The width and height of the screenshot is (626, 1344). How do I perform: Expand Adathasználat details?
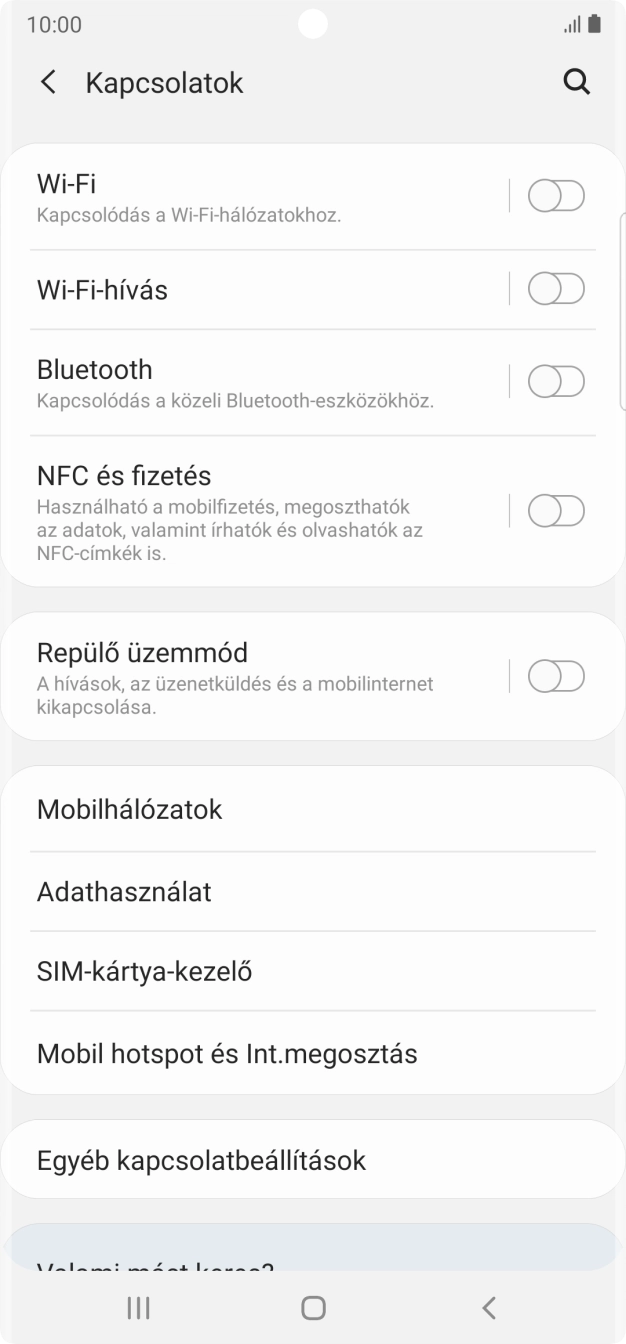pyautogui.click(x=123, y=891)
